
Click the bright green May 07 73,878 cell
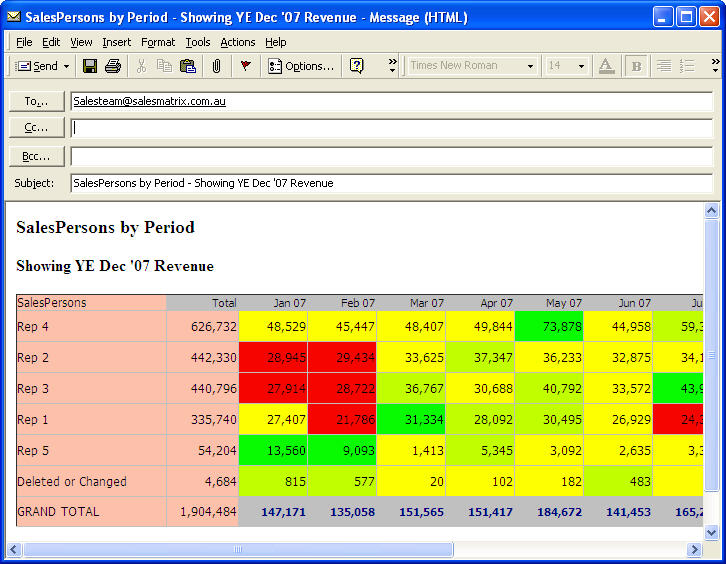pyautogui.click(x=548, y=326)
